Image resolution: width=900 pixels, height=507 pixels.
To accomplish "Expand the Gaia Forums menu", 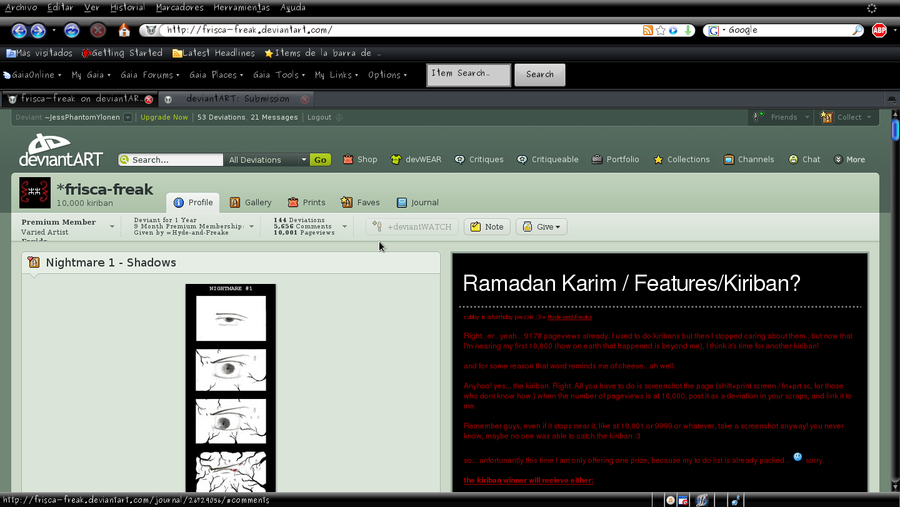I will tap(149, 75).
